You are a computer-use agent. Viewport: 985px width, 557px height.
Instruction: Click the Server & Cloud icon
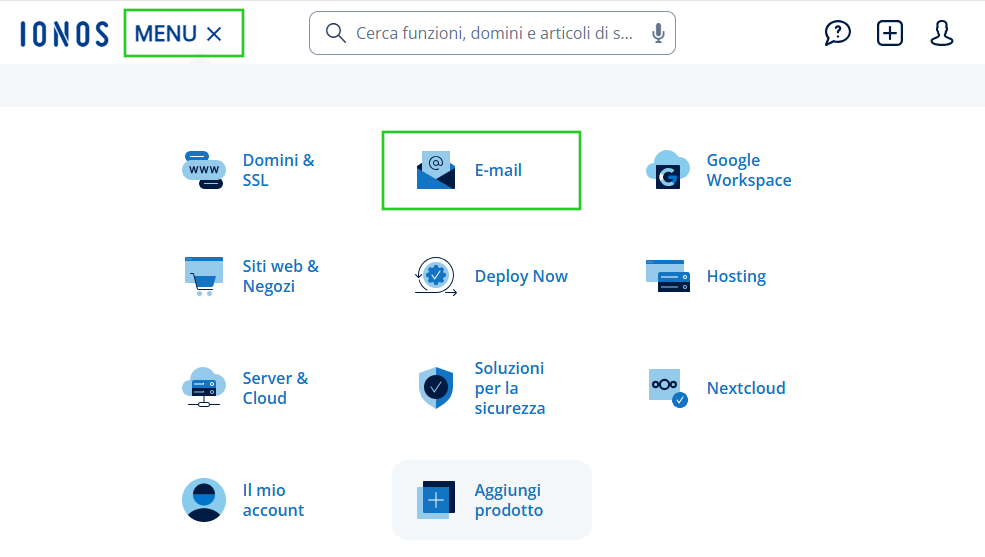coord(204,387)
